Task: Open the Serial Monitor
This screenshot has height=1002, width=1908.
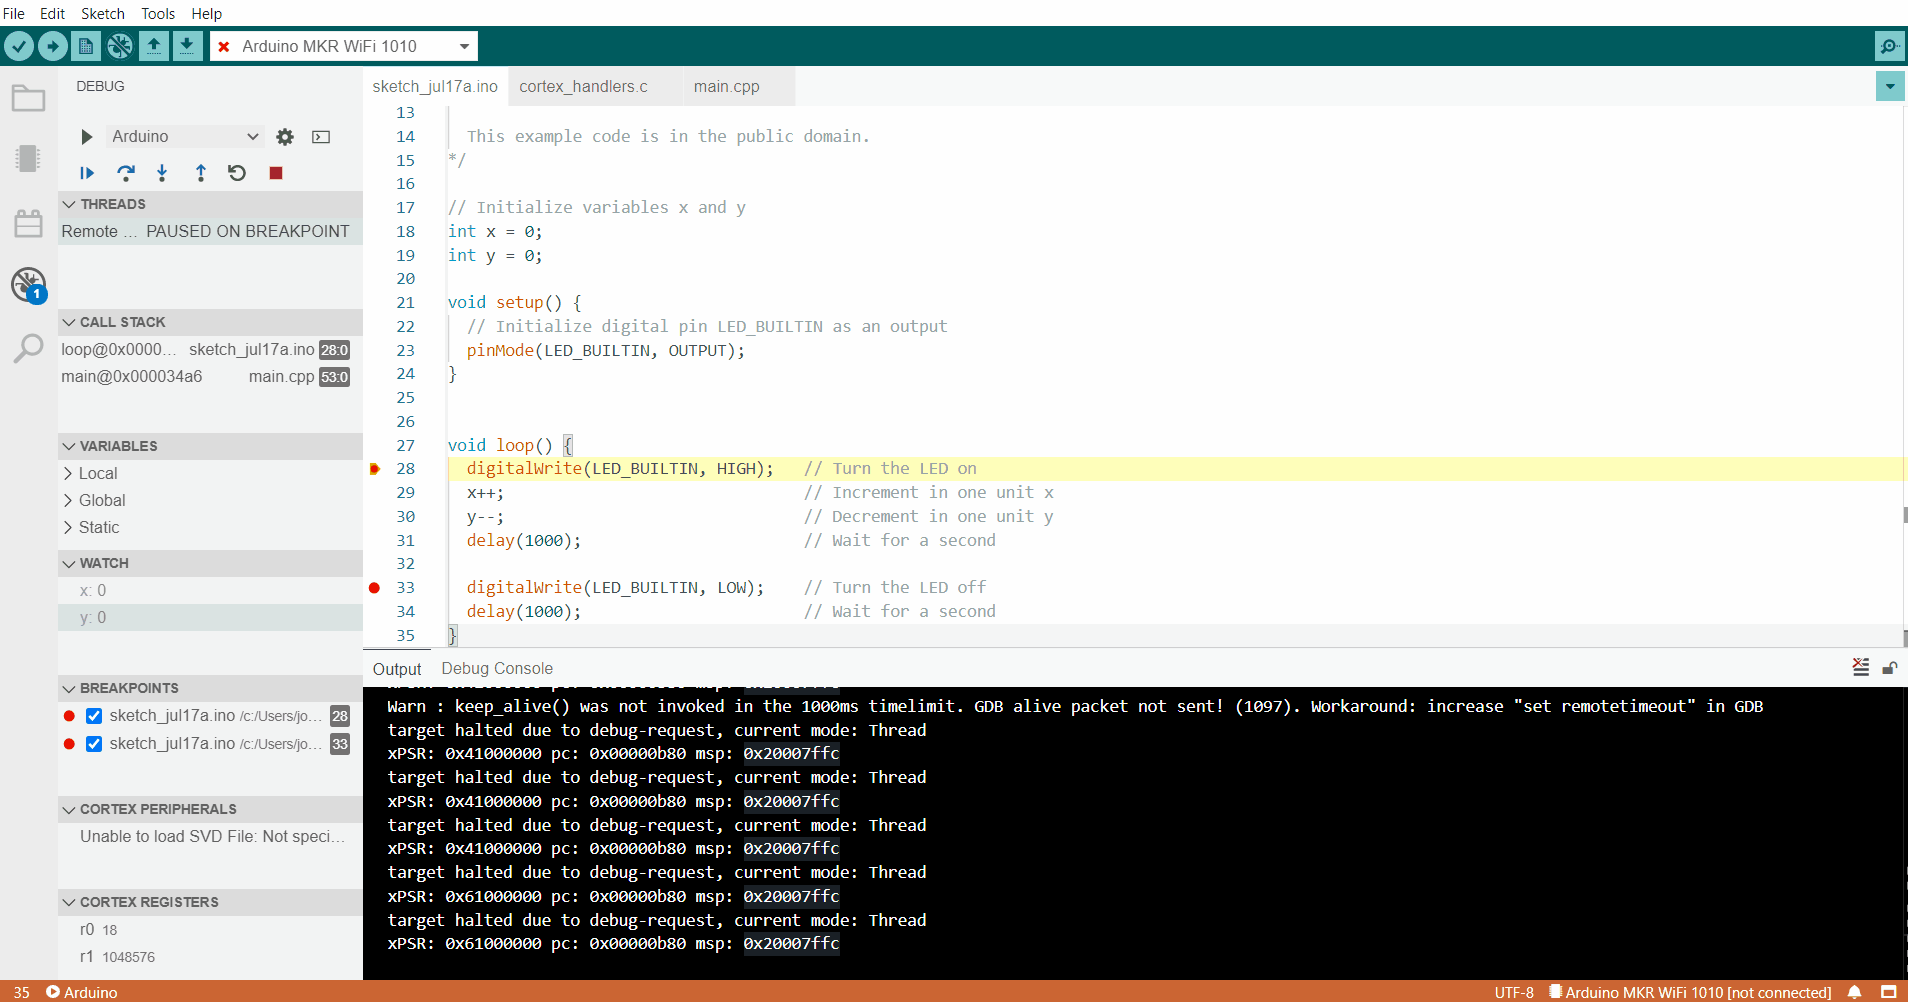Action: 1890,45
